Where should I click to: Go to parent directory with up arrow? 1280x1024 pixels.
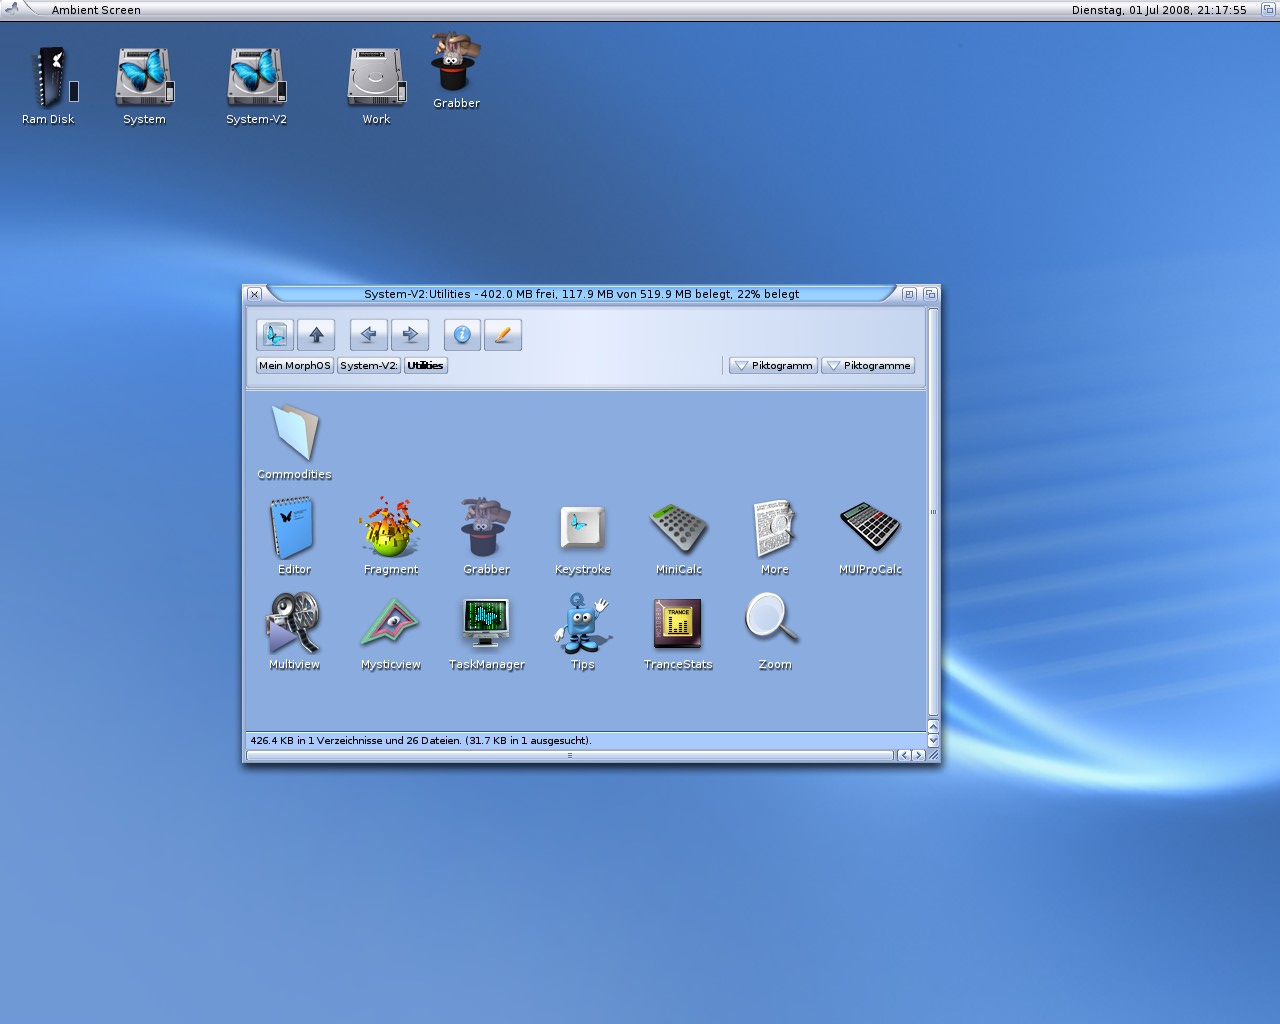point(316,334)
